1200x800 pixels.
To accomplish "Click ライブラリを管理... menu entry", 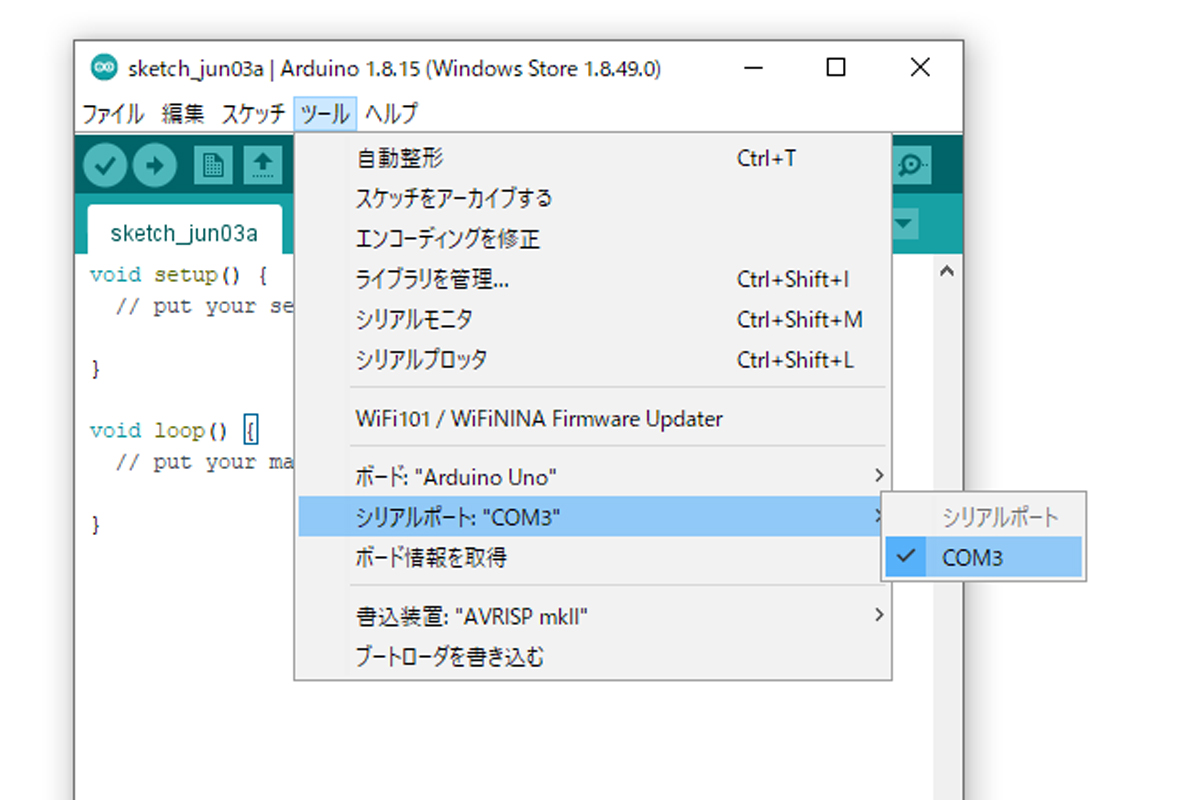I will point(432,280).
